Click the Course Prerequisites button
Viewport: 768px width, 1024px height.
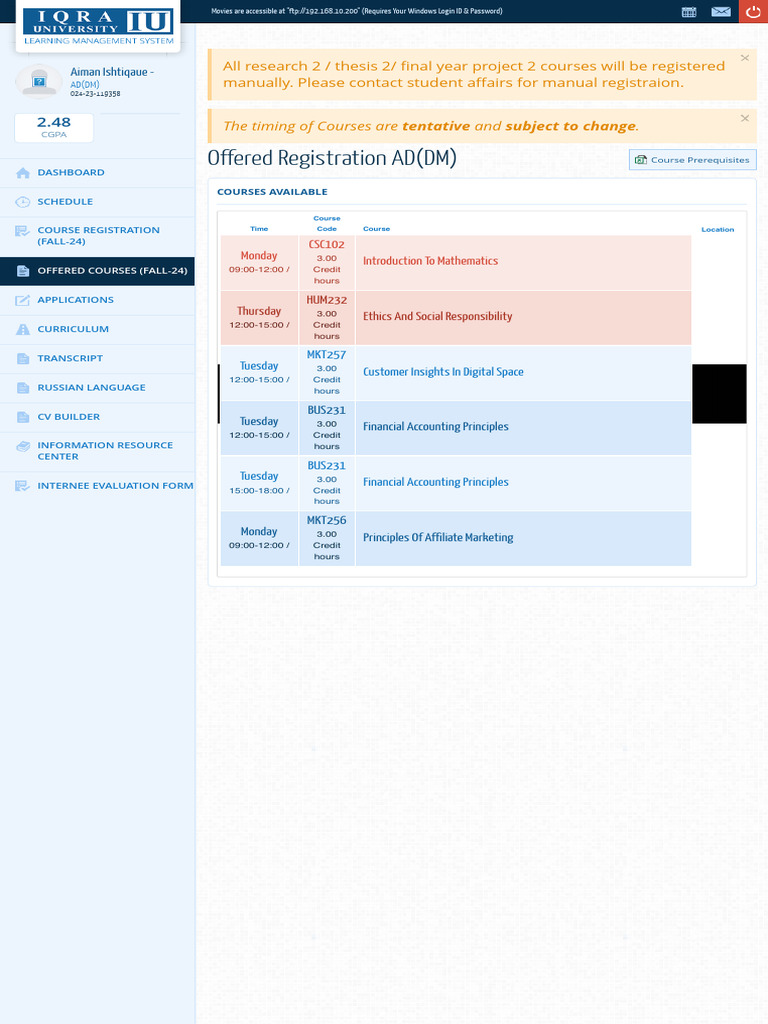coord(692,160)
